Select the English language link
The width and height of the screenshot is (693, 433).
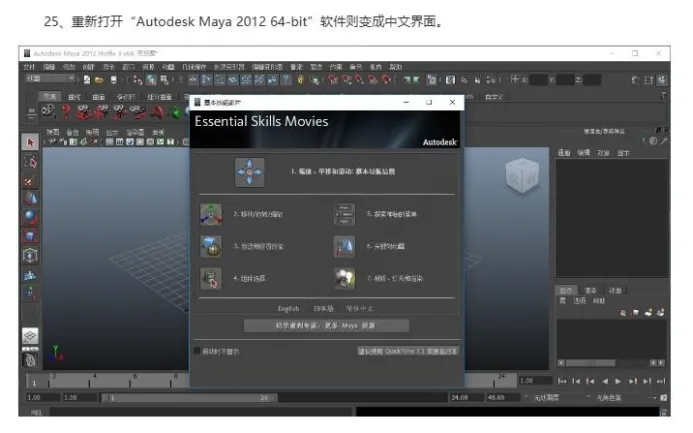pos(288,309)
